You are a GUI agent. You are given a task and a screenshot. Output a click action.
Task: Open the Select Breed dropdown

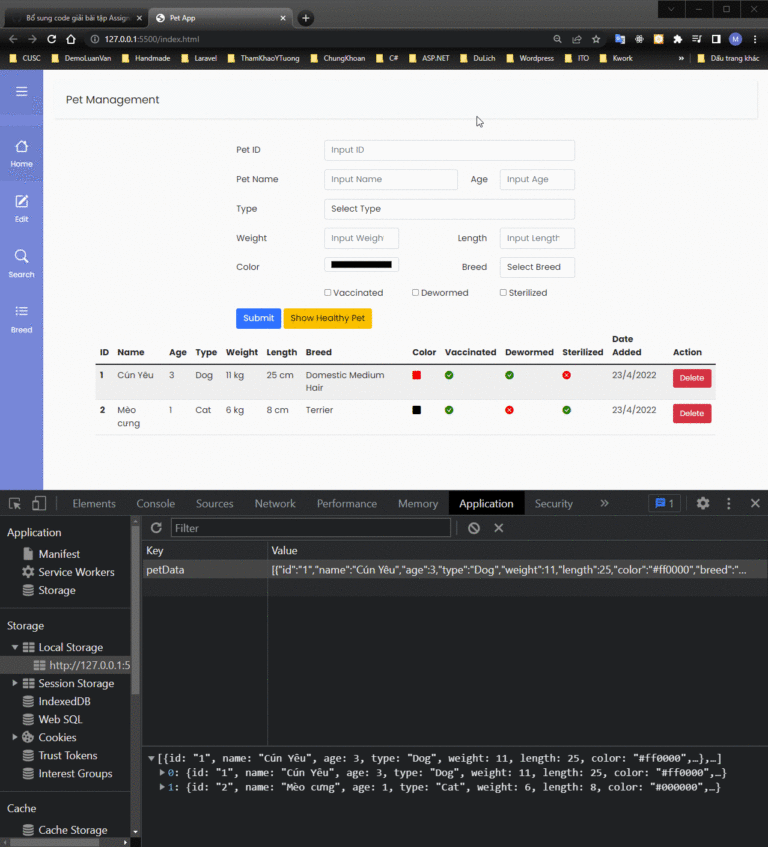[x=537, y=267]
